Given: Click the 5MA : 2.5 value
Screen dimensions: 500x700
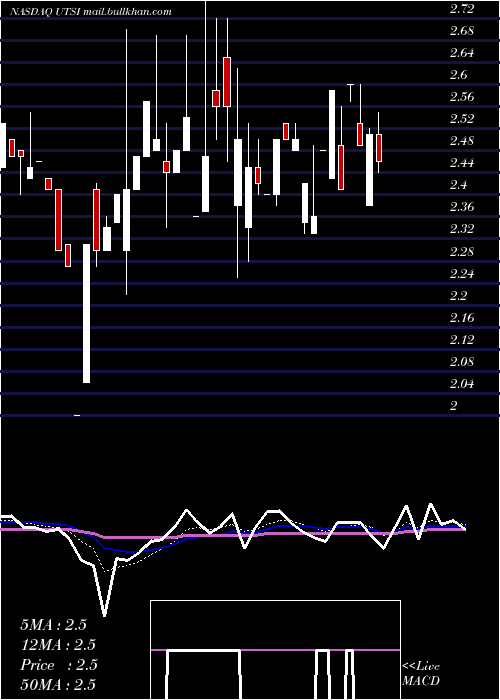Looking at the screenshot, I should click(53, 625).
